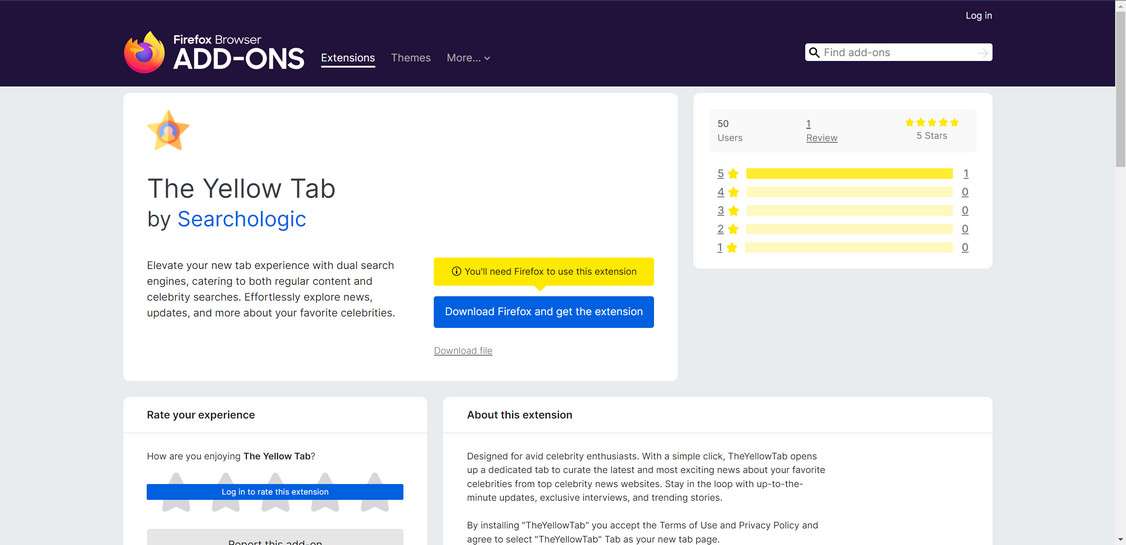
Task: Click Log in to rate this extension
Action: click(275, 492)
